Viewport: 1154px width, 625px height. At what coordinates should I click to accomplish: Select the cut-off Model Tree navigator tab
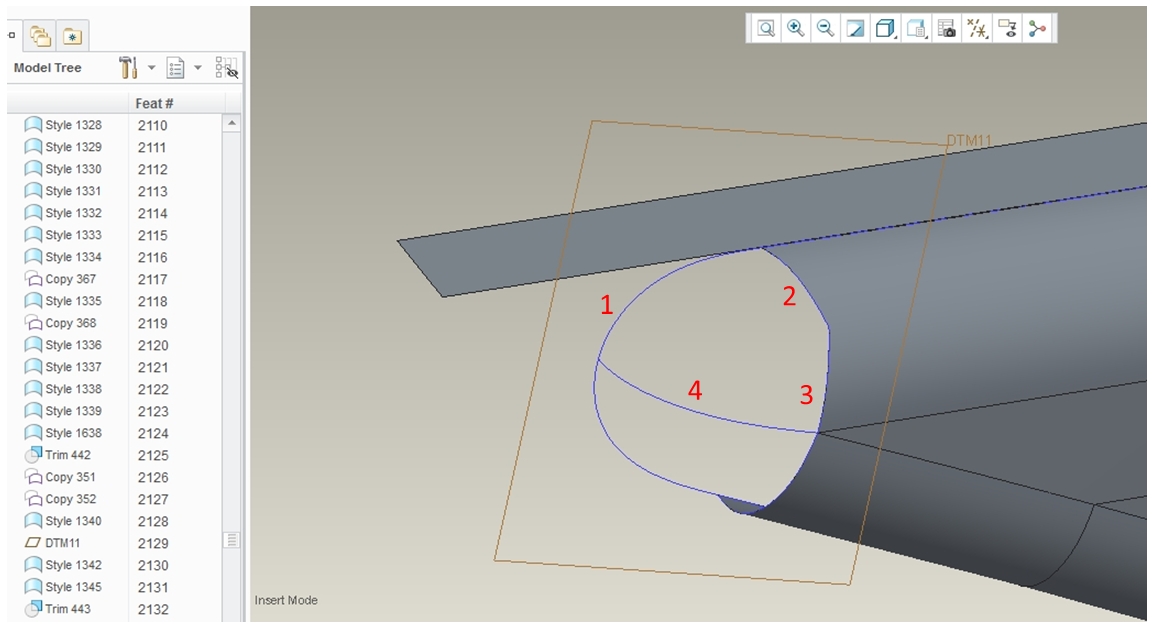click(12, 35)
